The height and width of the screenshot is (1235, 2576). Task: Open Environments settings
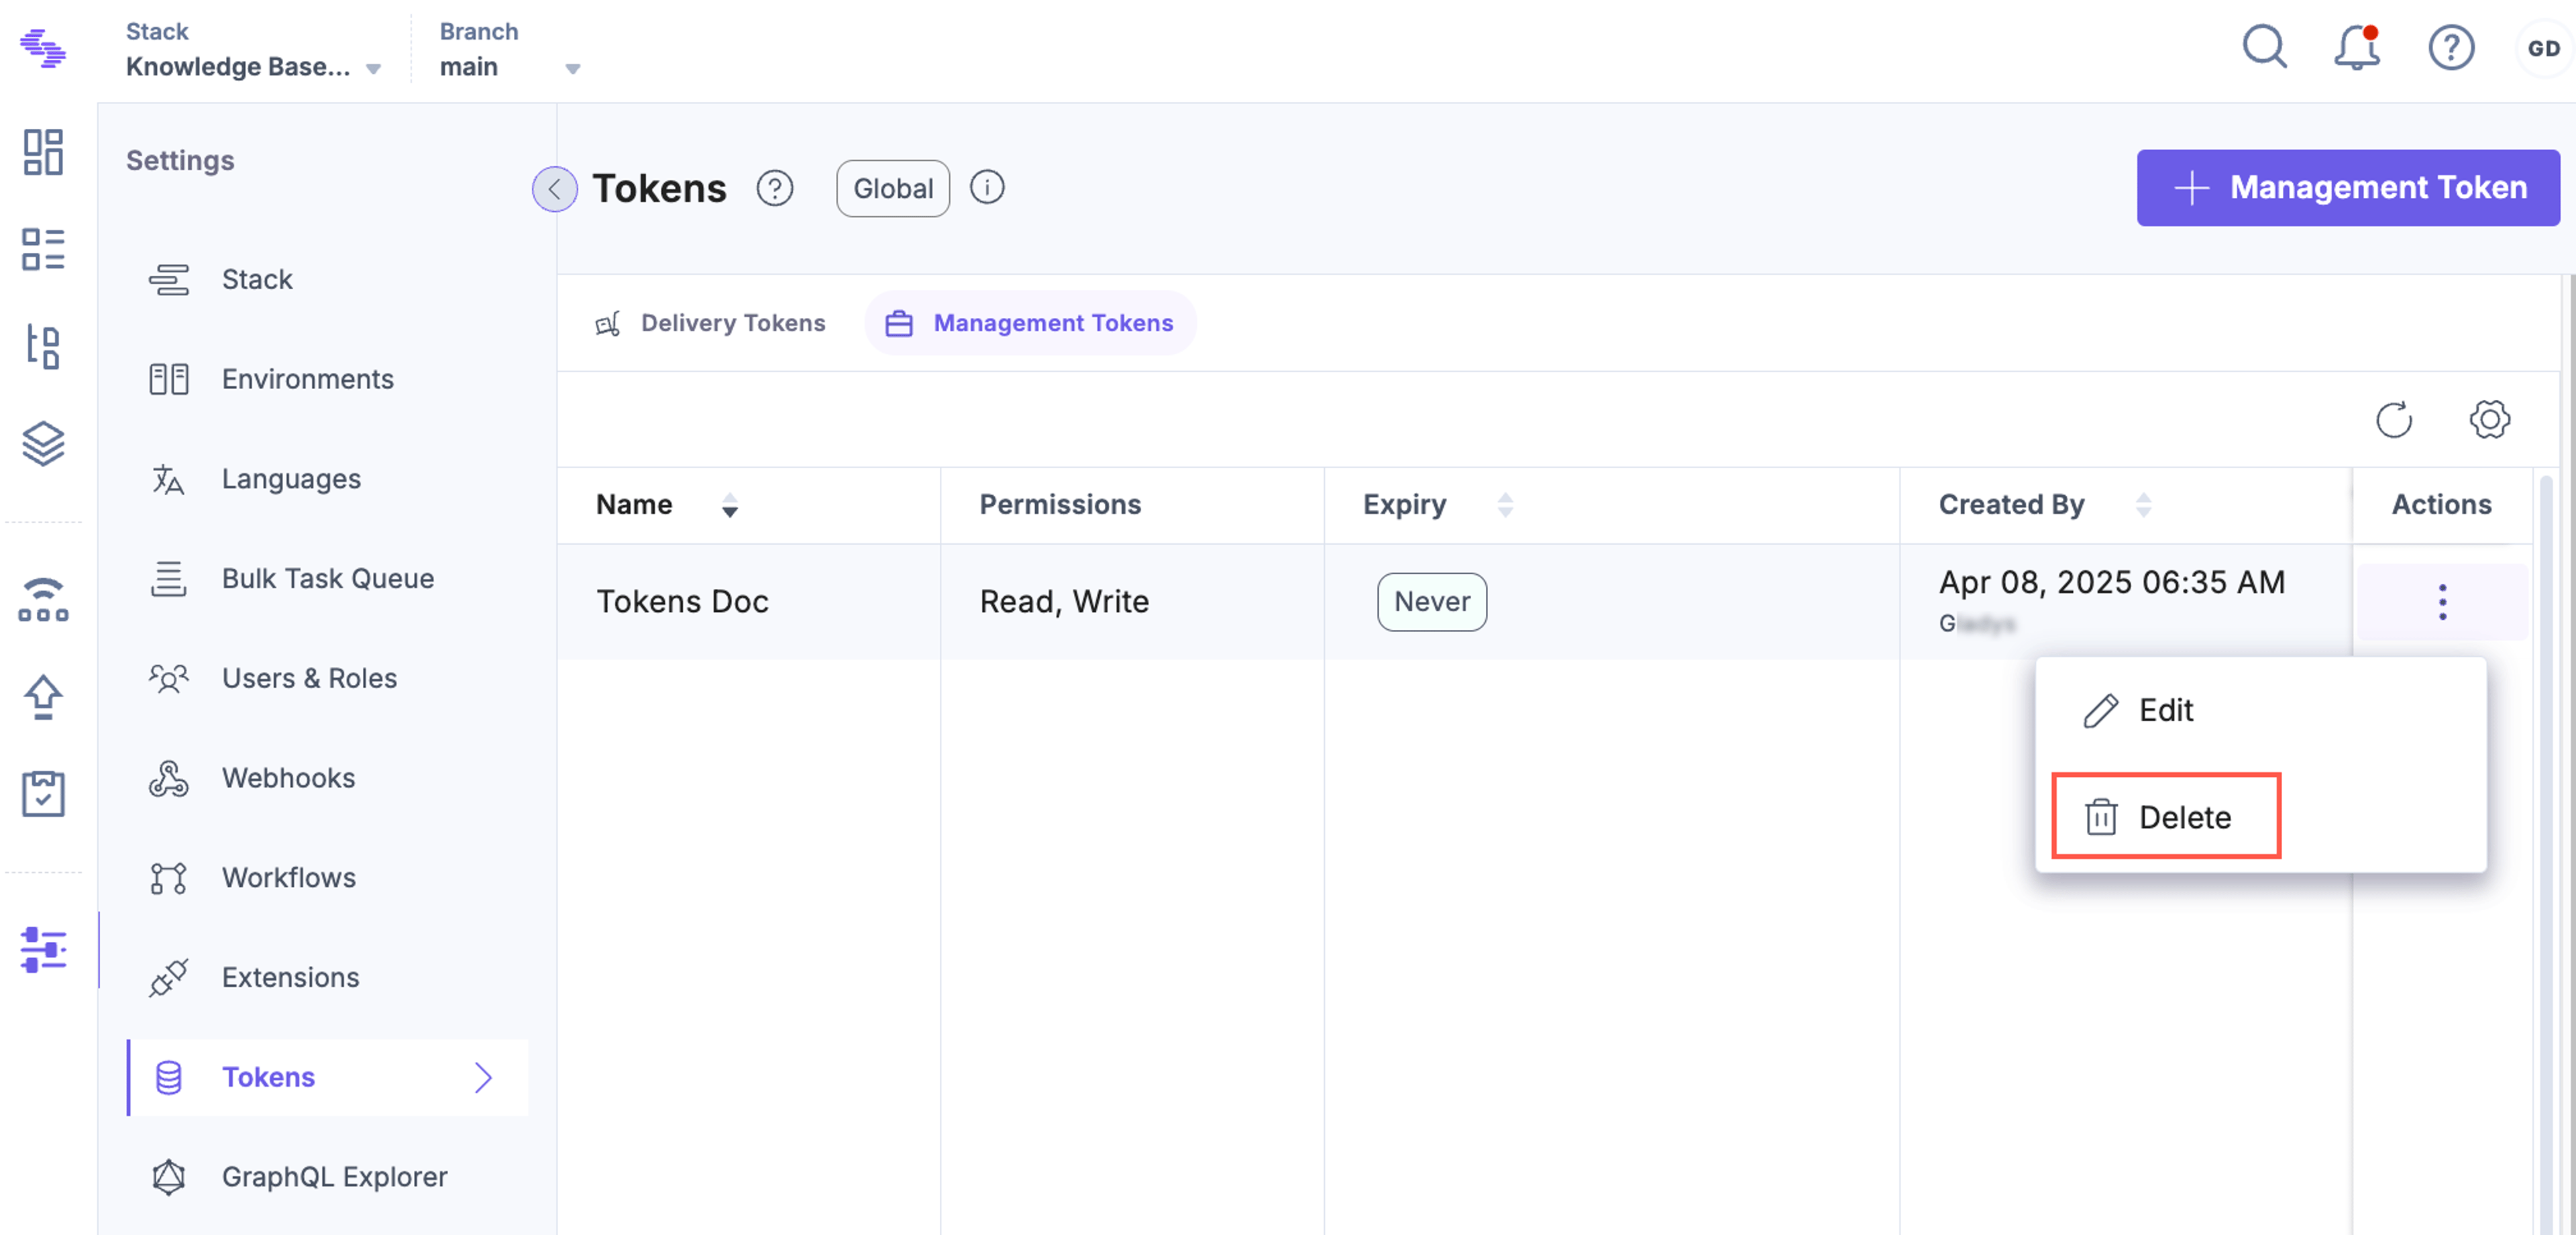pyautogui.click(x=327, y=380)
